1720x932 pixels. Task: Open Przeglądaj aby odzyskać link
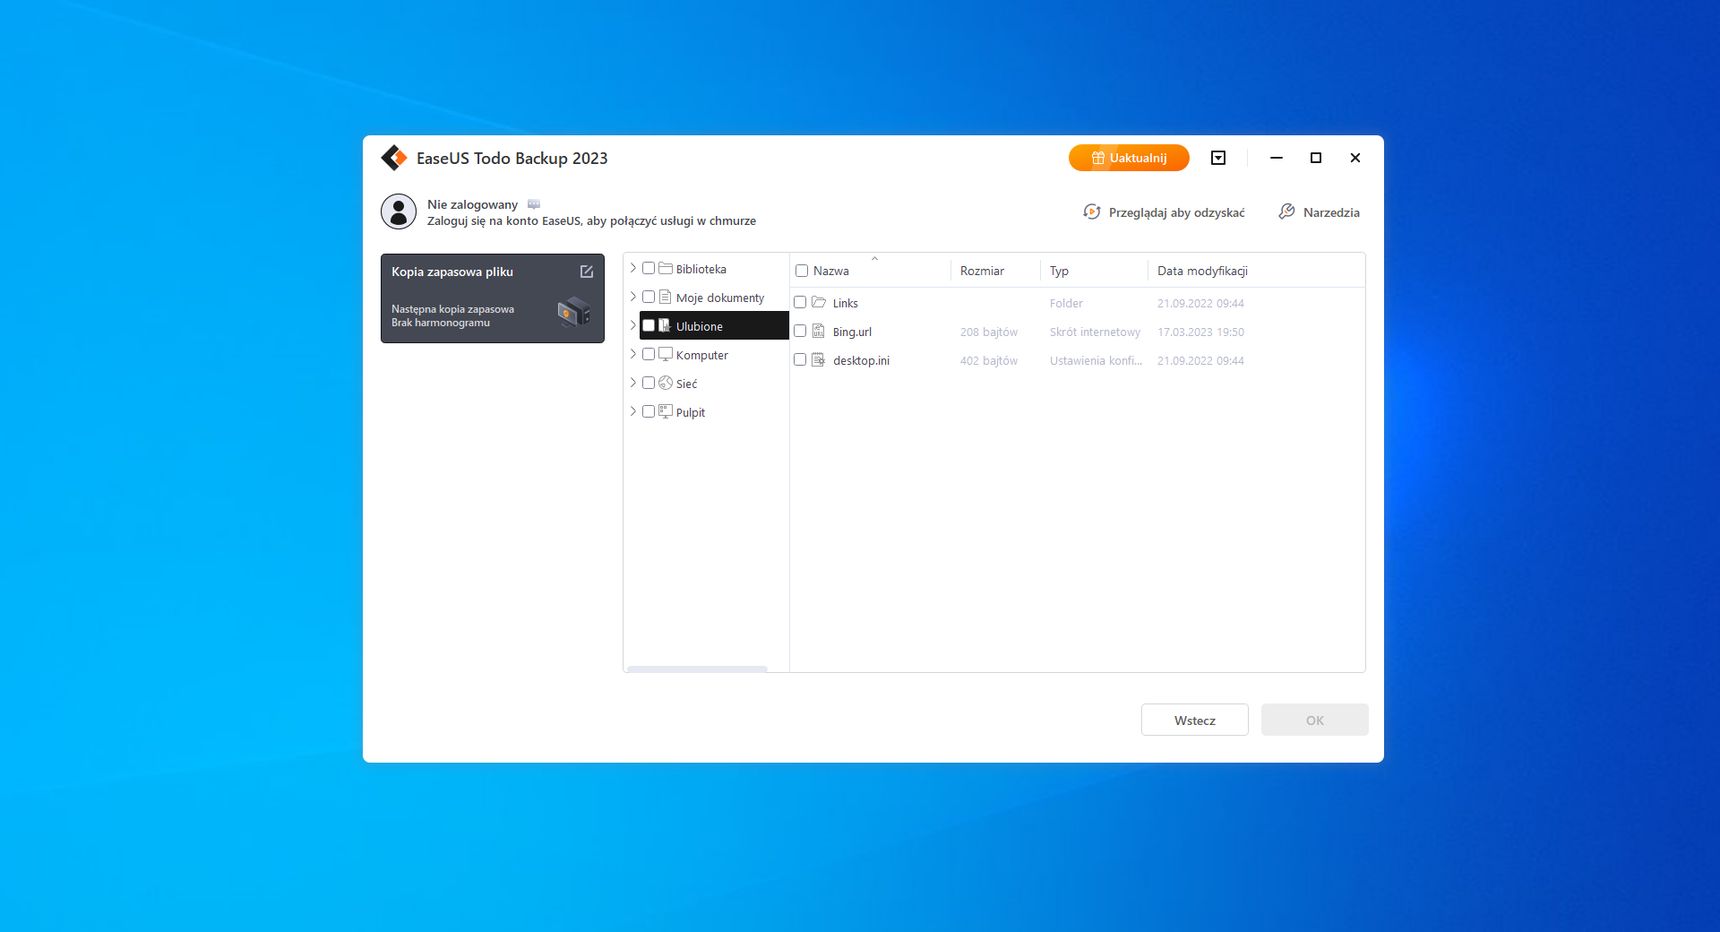1177,212
